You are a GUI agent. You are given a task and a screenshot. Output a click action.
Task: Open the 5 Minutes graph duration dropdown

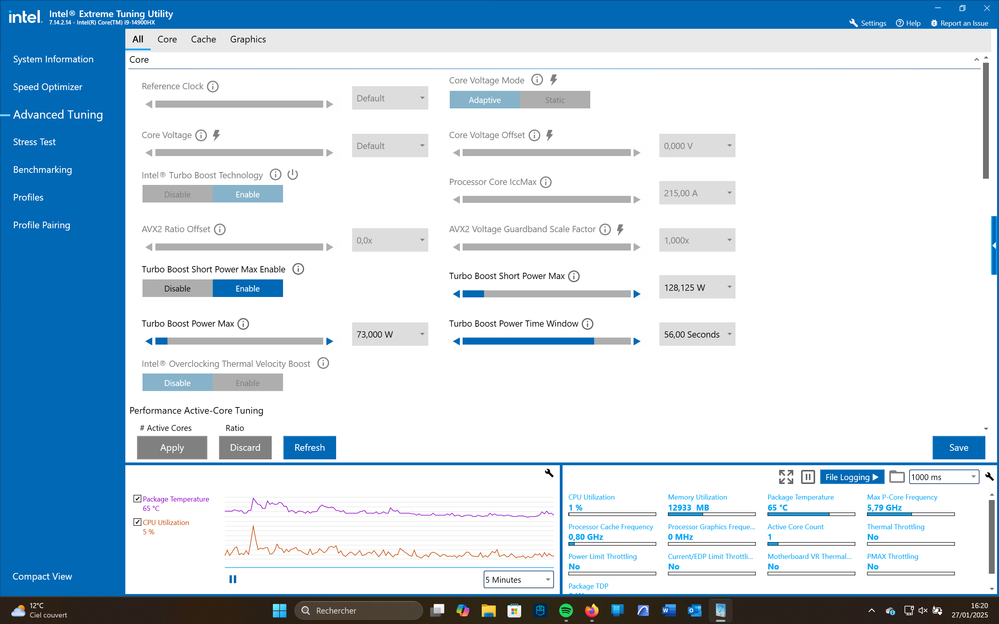tap(519, 579)
